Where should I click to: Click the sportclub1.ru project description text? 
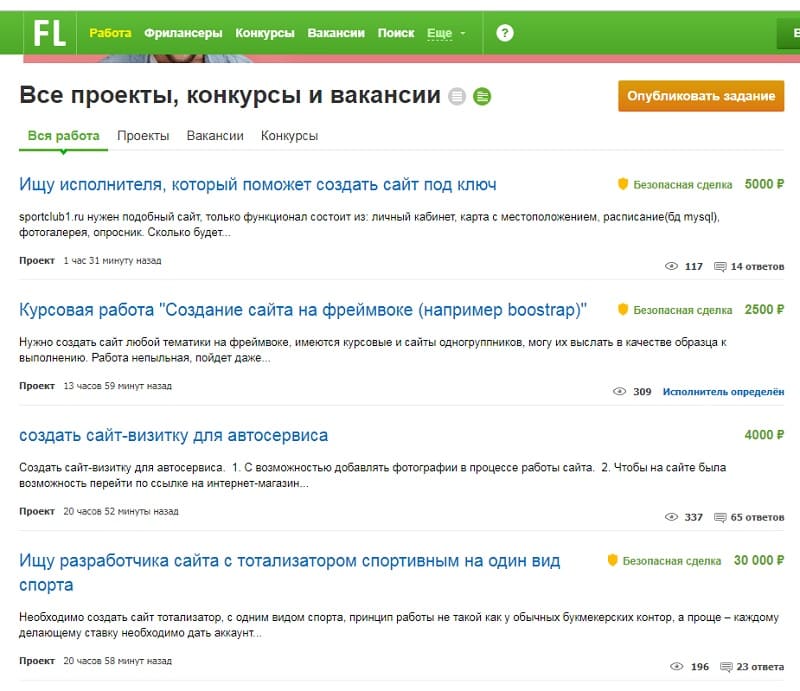click(x=369, y=225)
